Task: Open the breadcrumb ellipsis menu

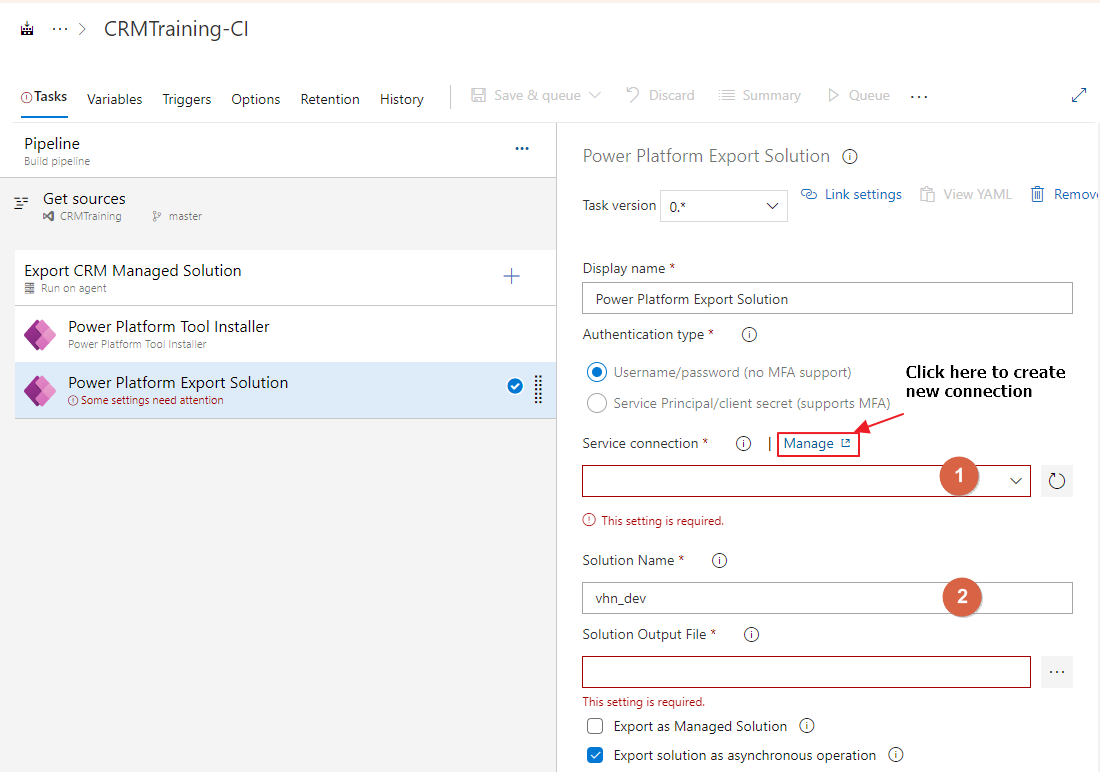Action: (60, 29)
